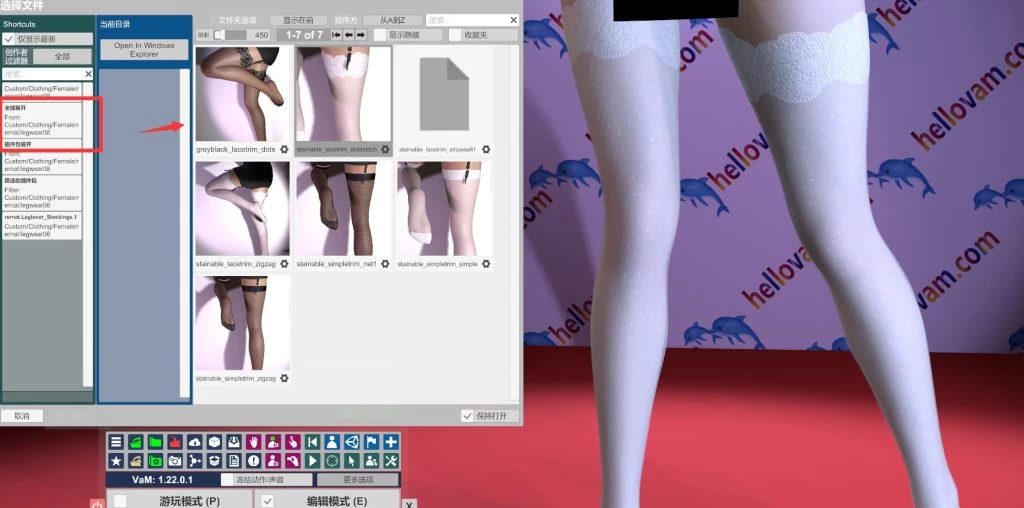Toggle the 保持打开 checkbox

tap(468, 416)
